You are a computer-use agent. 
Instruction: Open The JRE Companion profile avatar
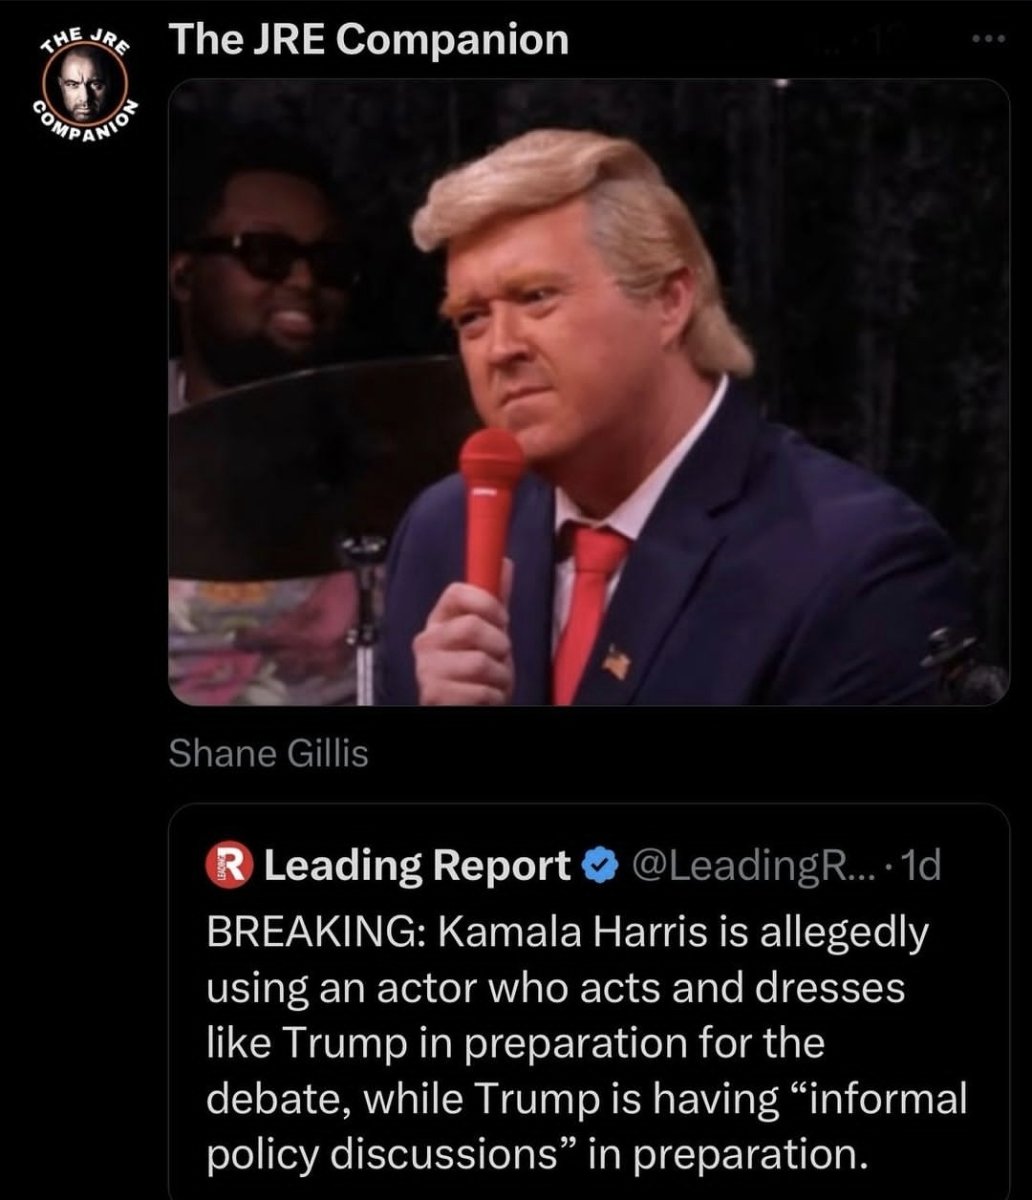(x=86, y=83)
